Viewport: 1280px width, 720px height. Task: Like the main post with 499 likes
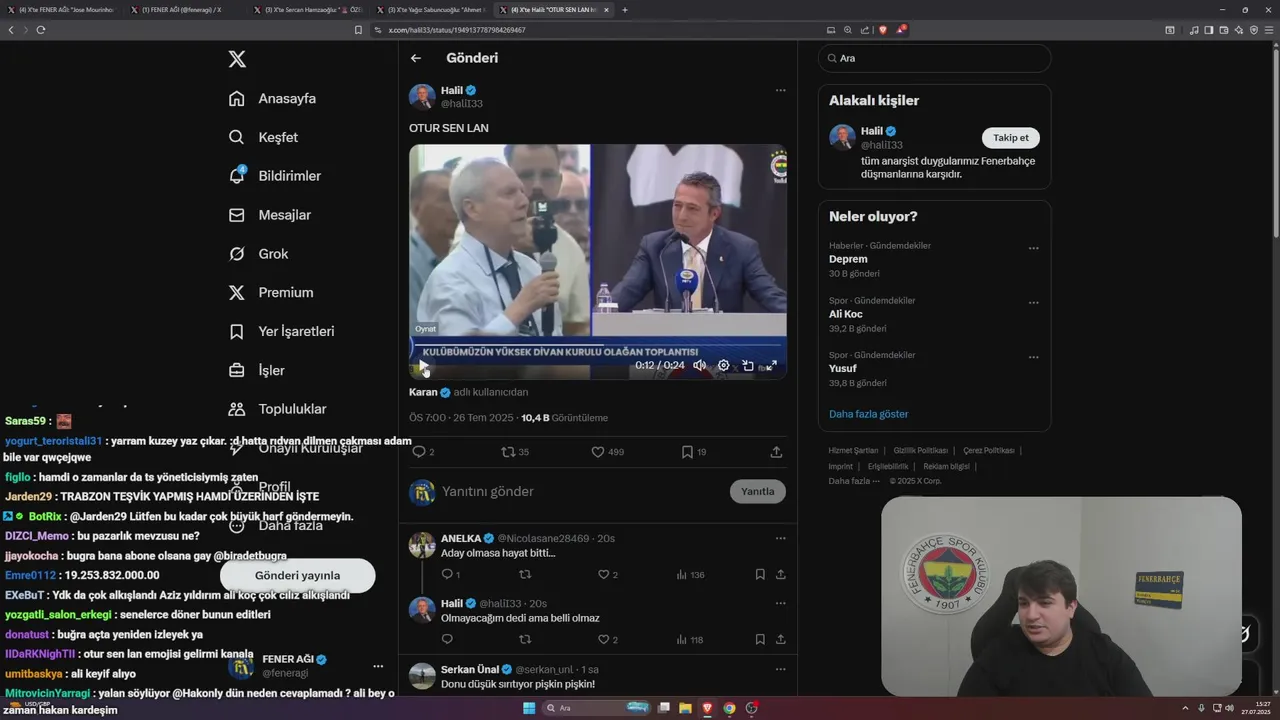tap(607, 452)
